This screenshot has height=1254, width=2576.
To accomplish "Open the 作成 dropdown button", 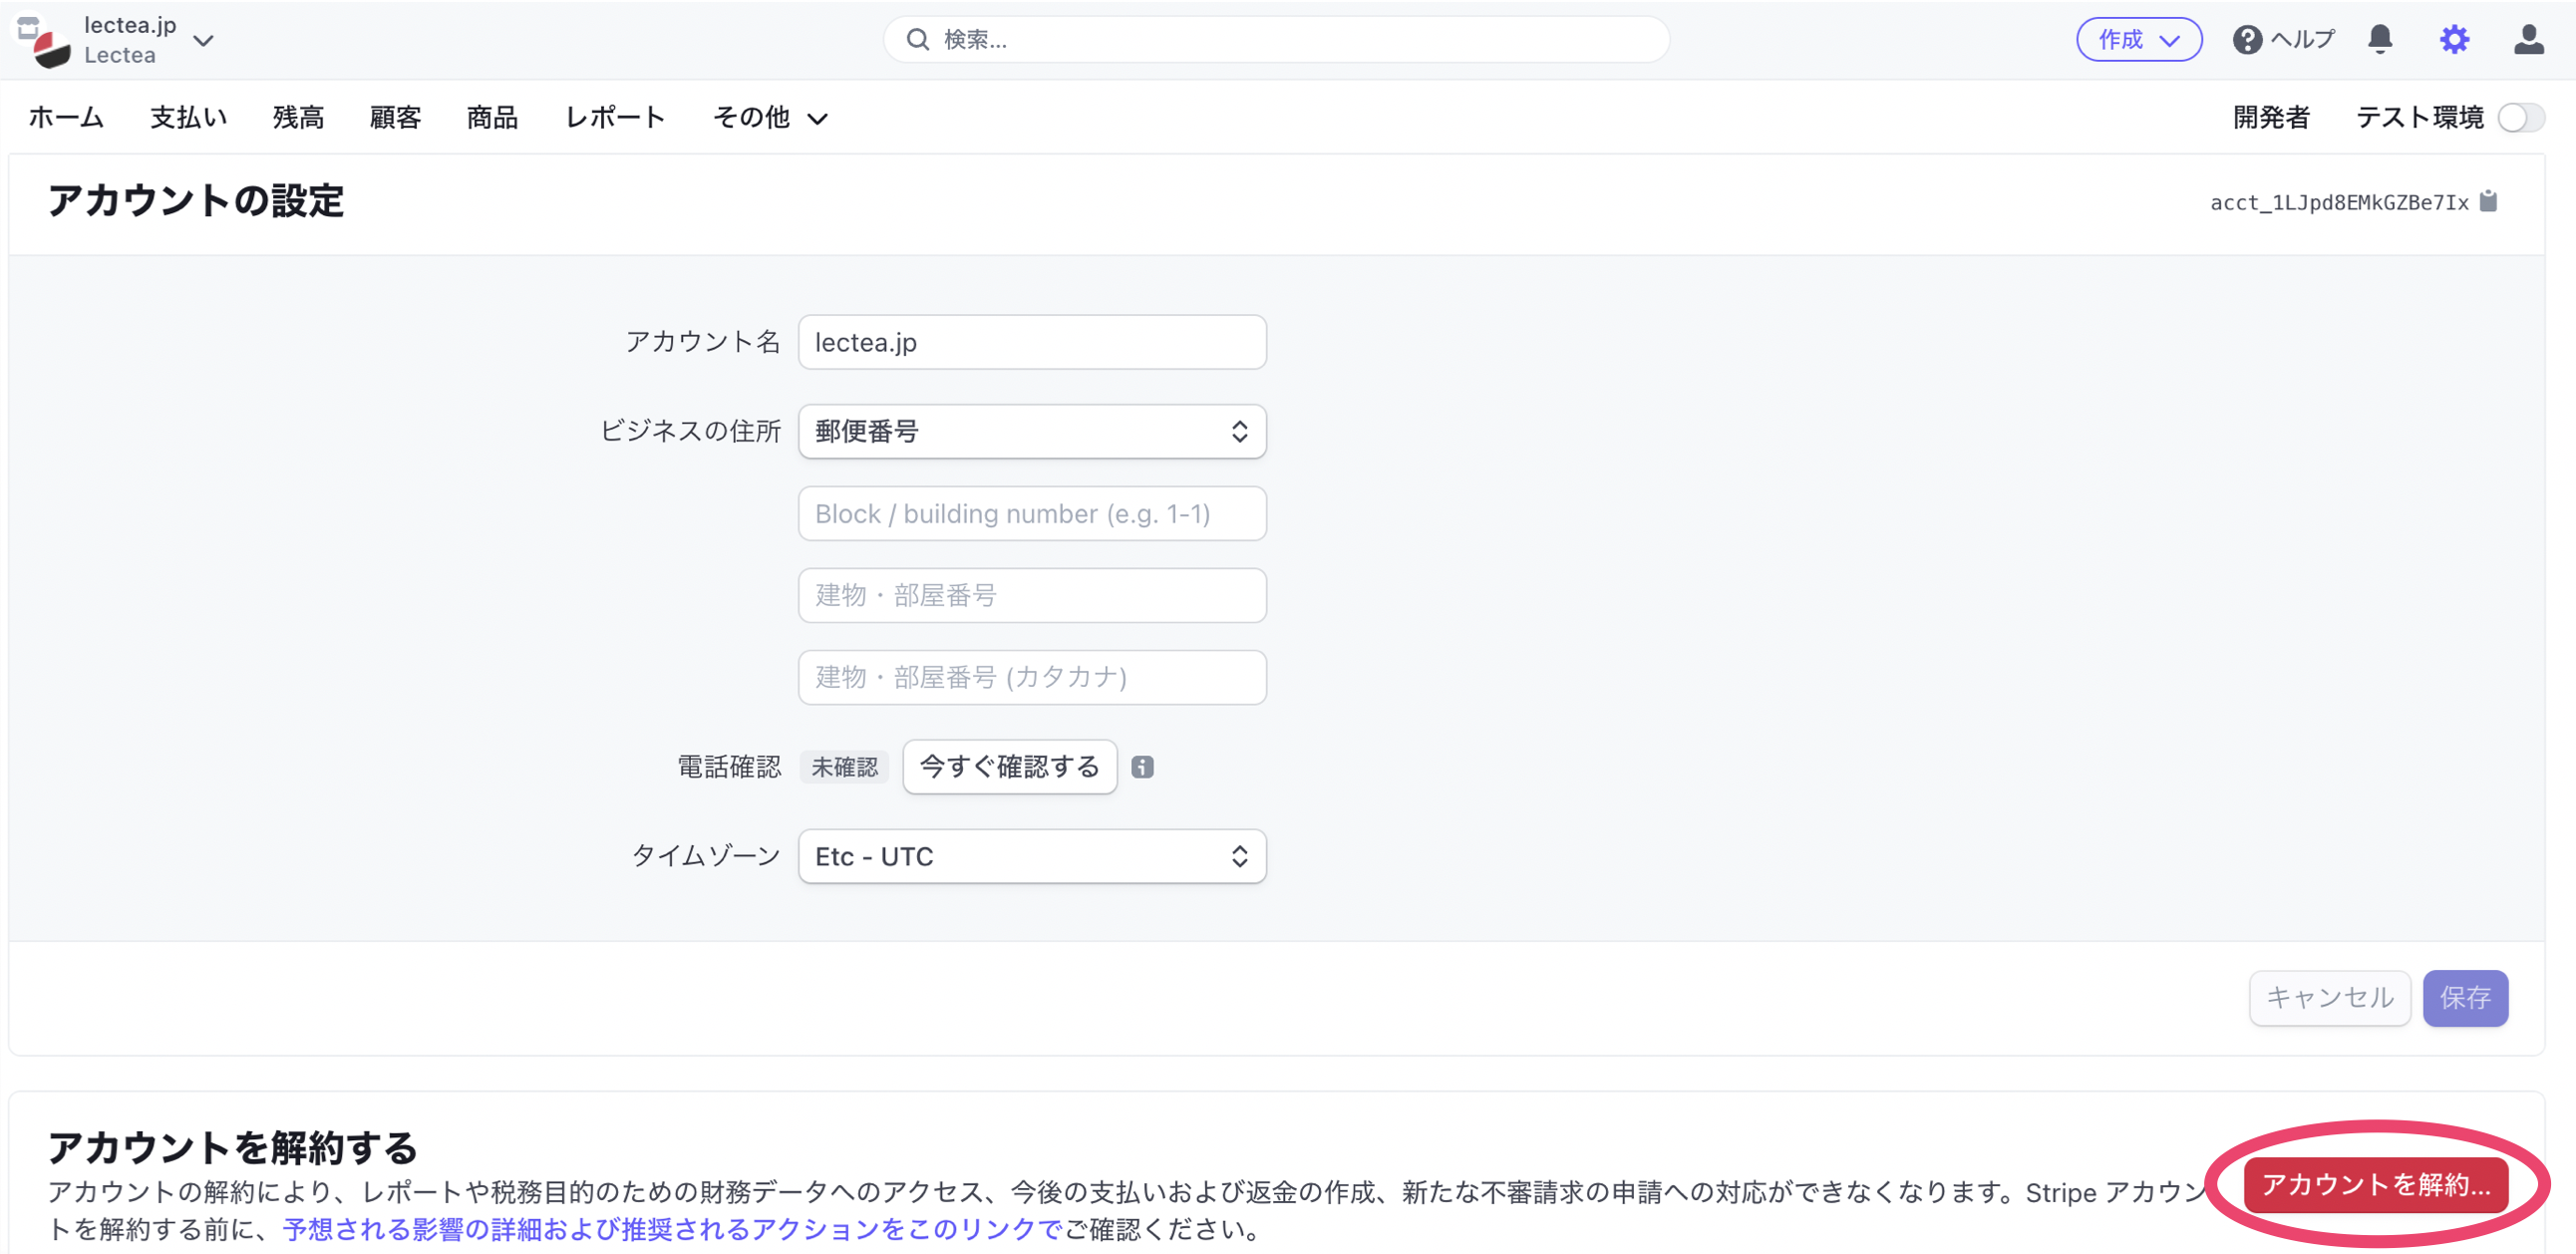I will click(x=2138, y=40).
